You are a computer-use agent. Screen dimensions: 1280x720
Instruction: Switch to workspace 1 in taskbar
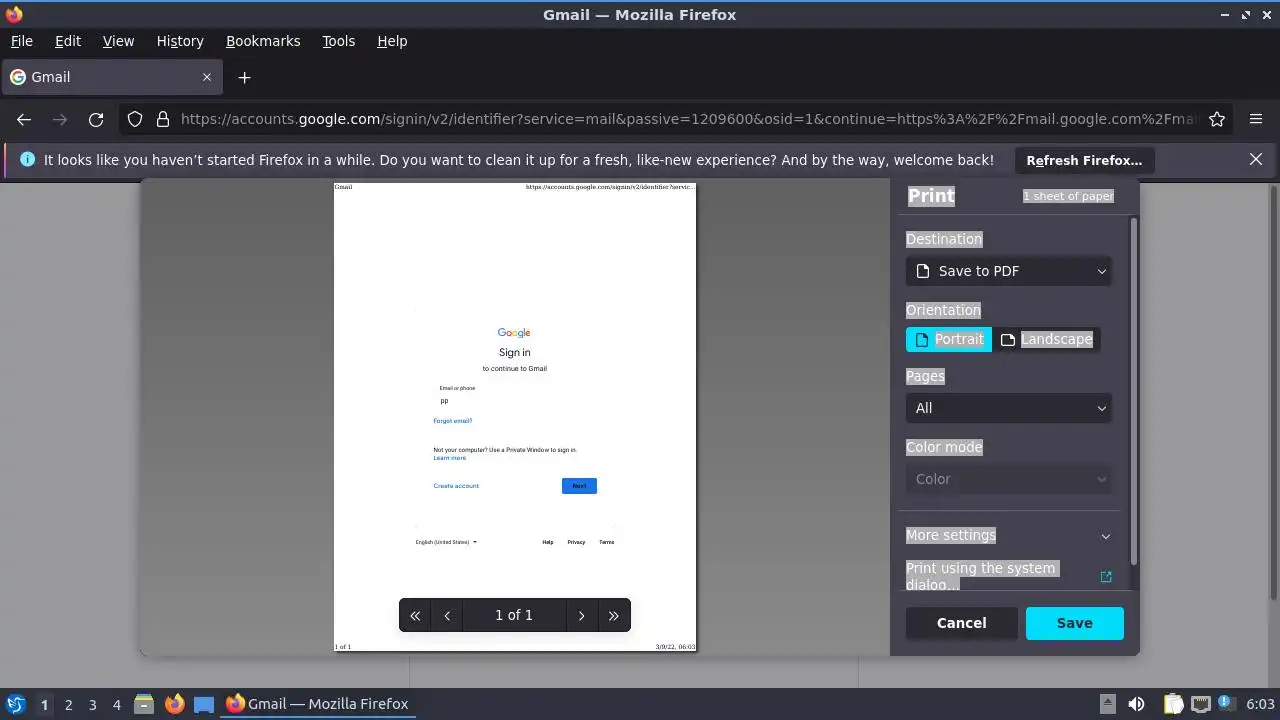(44, 704)
